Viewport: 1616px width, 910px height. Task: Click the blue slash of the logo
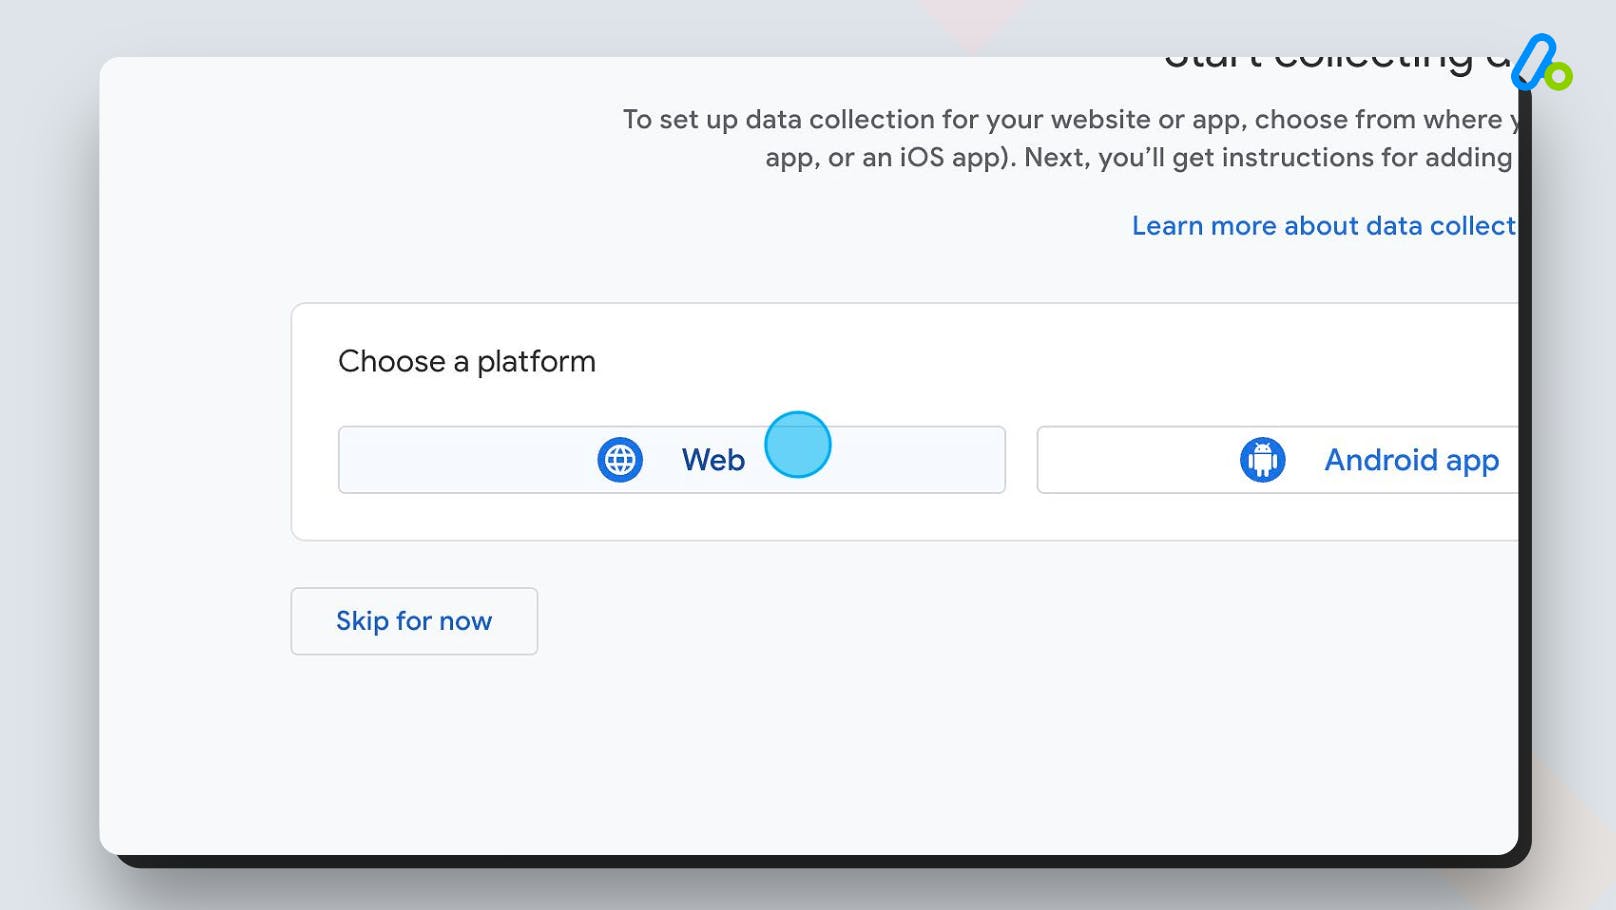click(x=1532, y=62)
